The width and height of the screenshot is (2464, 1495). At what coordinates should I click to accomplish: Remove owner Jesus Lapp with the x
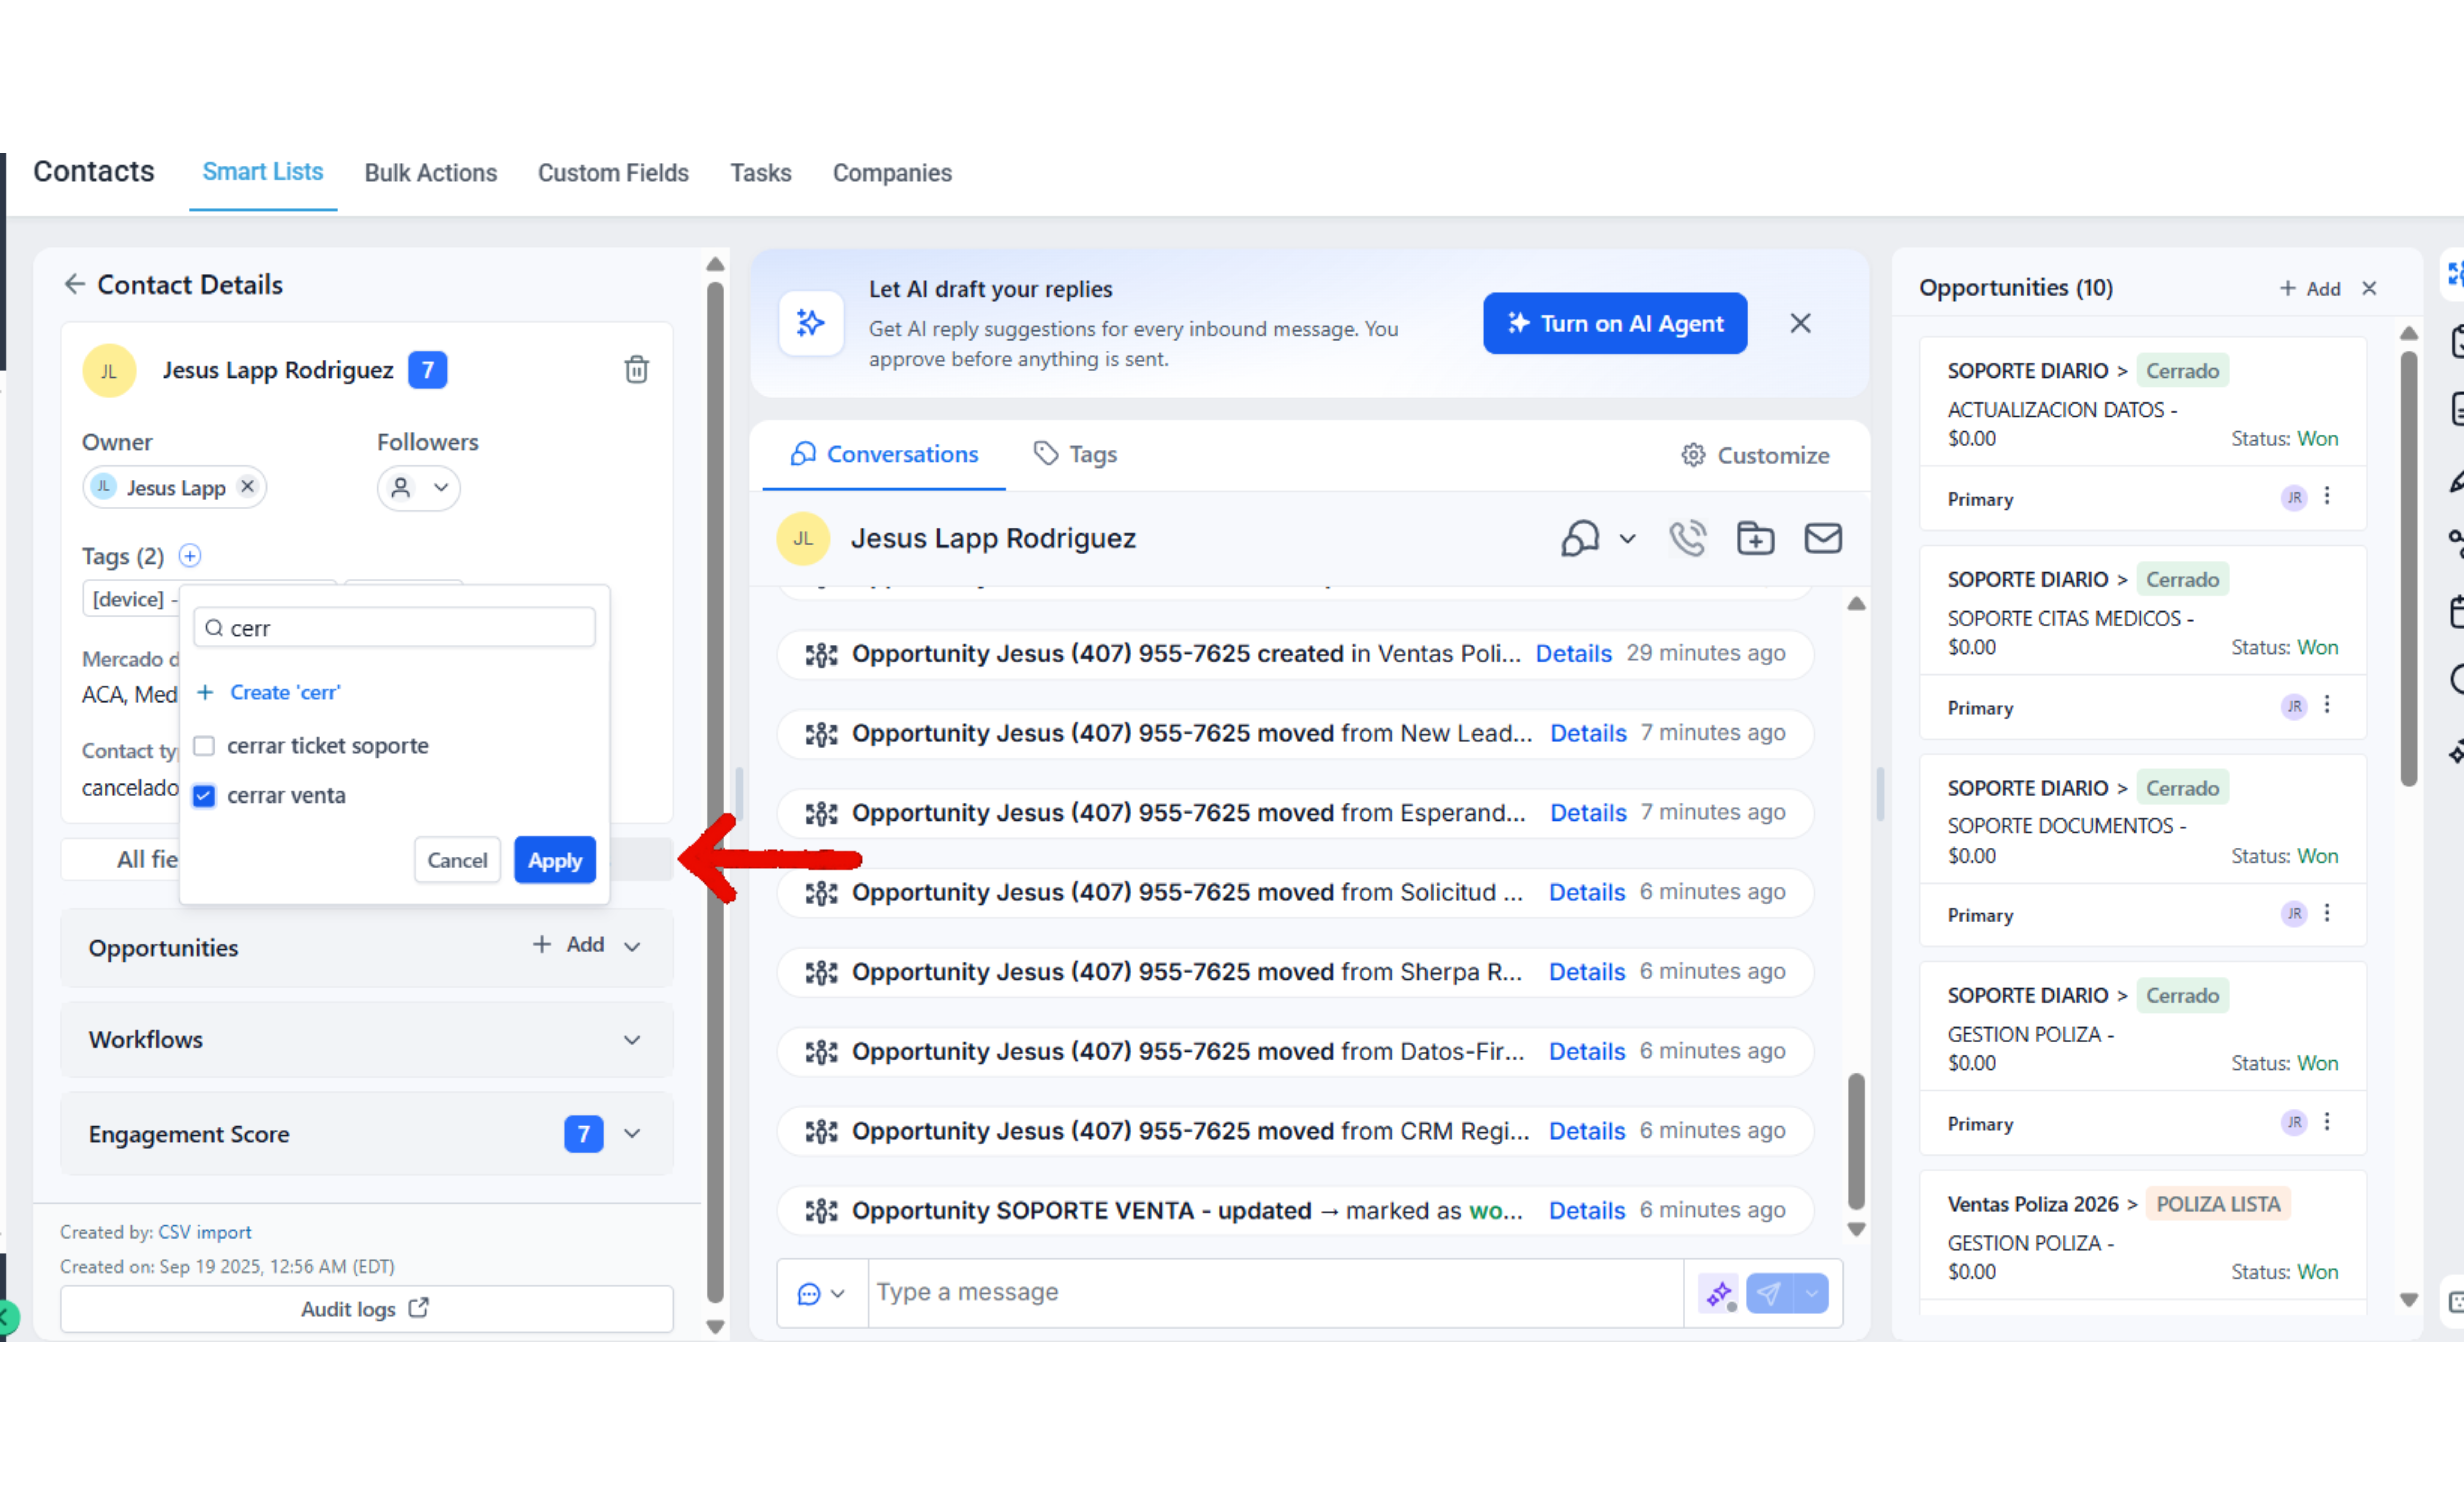(x=248, y=487)
